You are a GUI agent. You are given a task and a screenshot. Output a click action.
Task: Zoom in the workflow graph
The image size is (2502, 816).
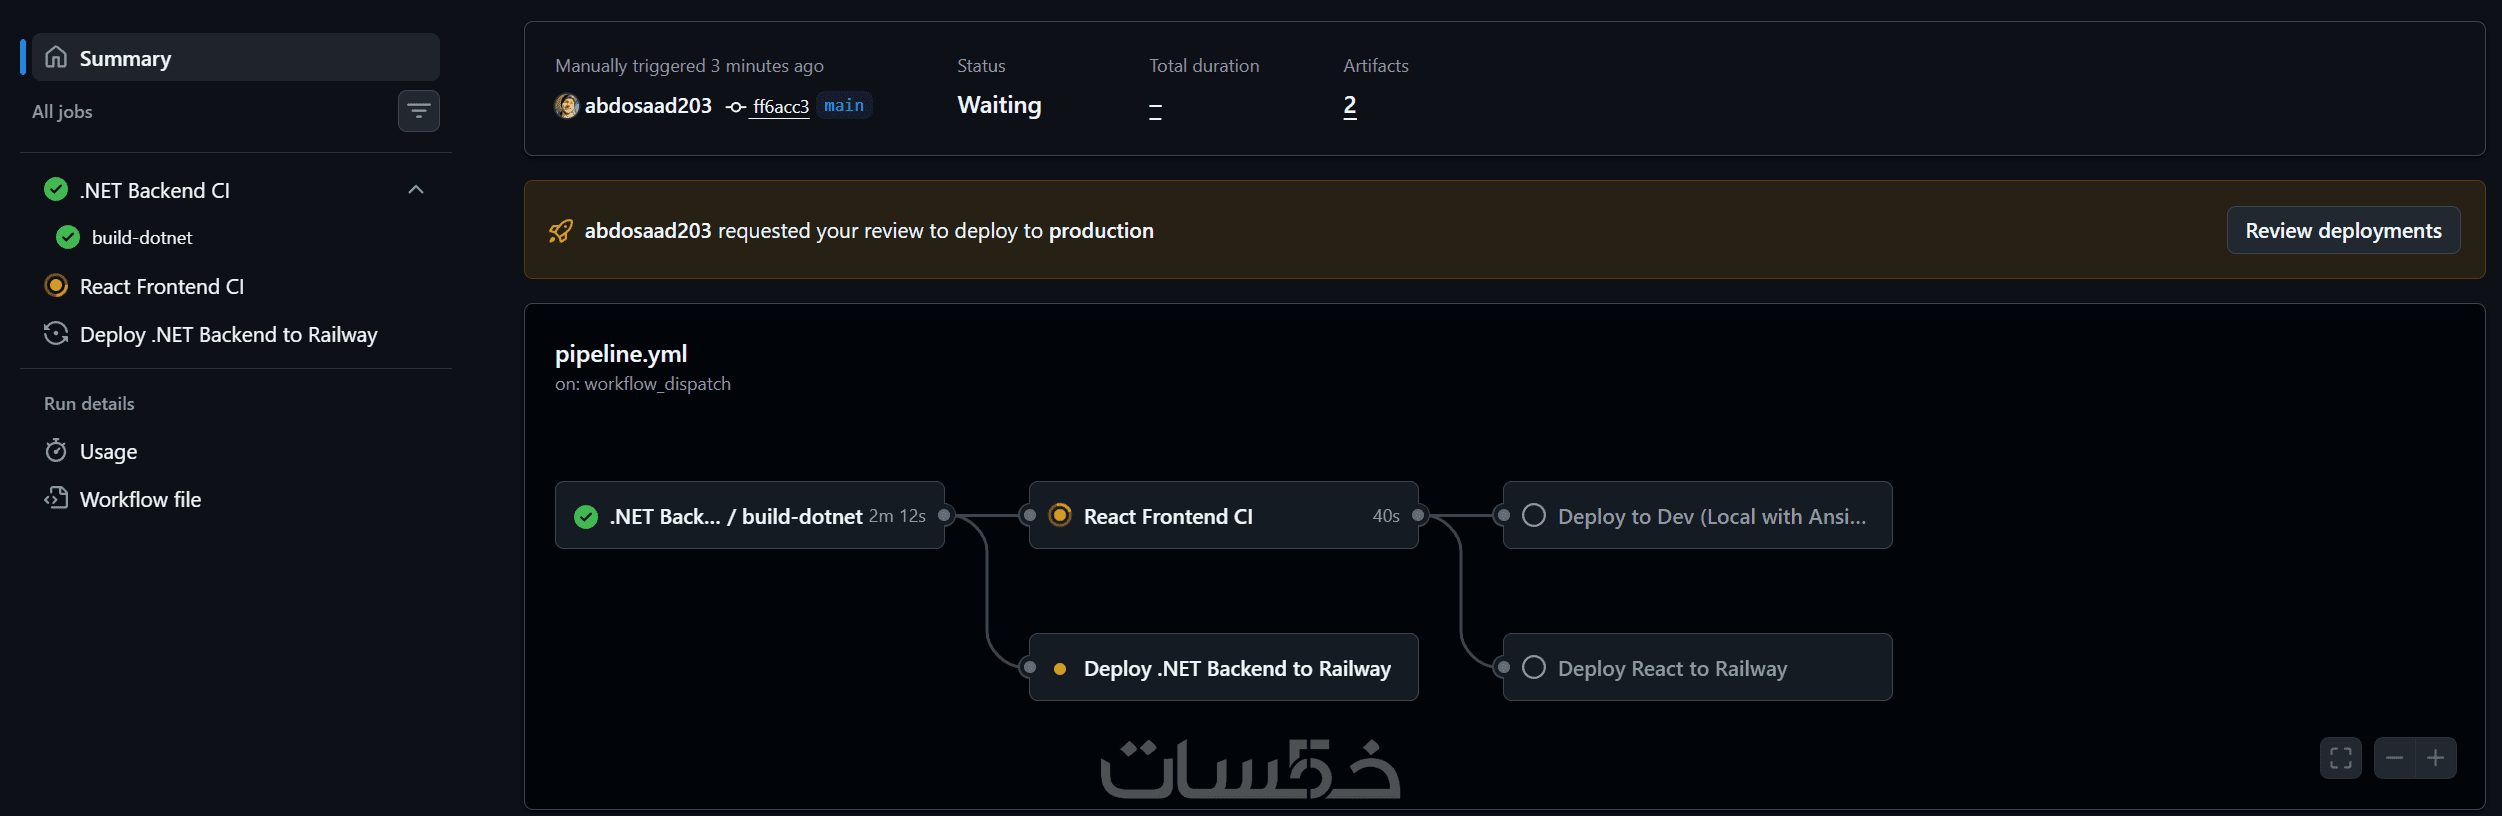point(2436,758)
